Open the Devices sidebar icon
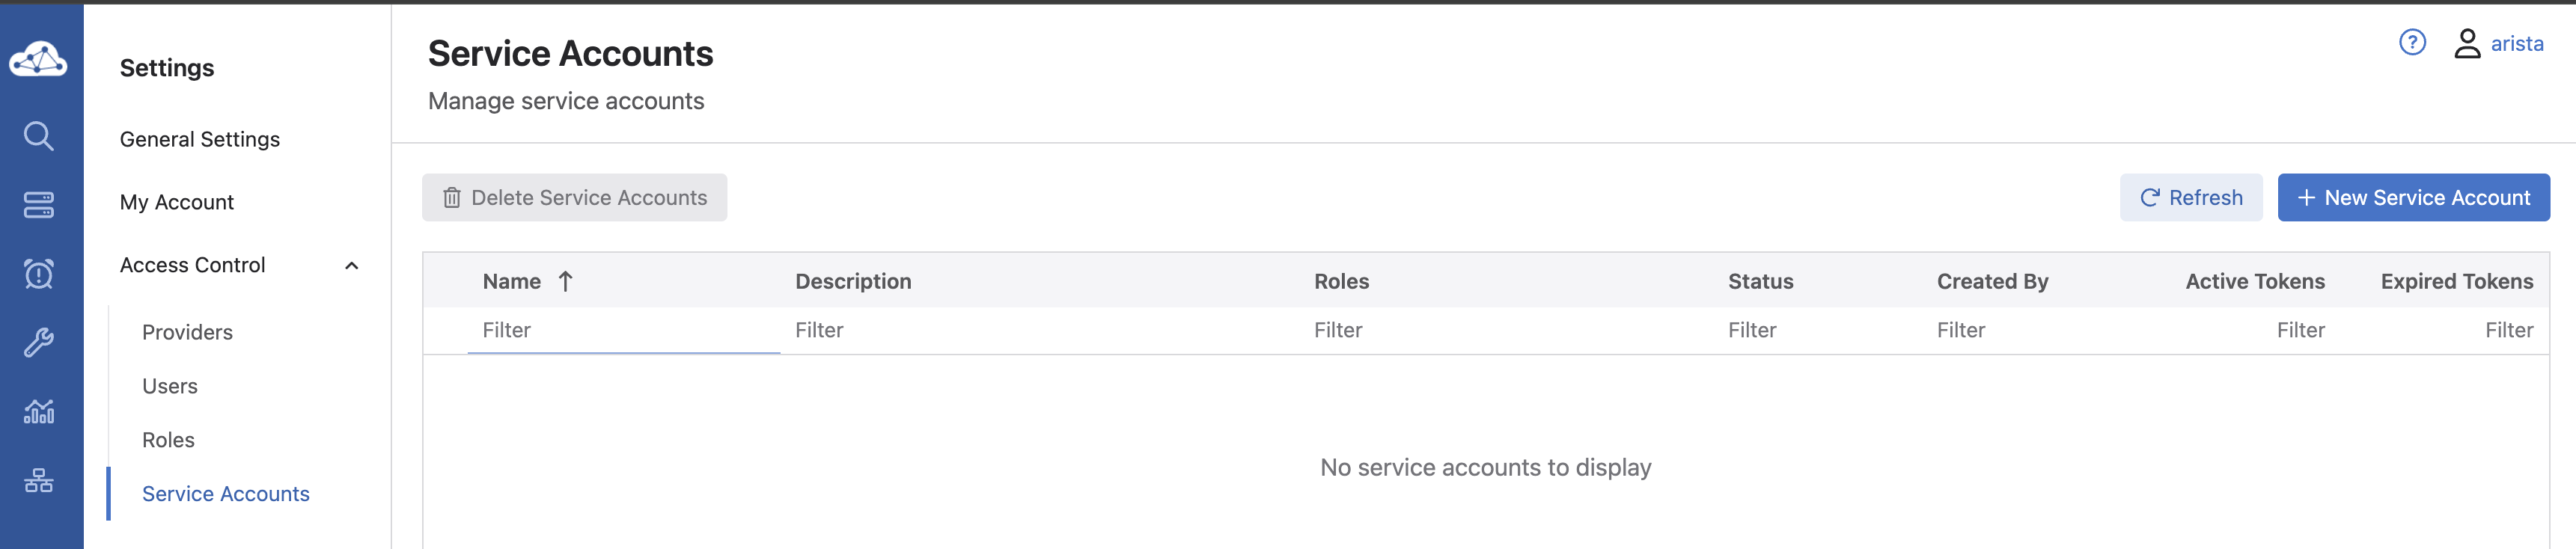 pyautogui.click(x=38, y=205)
